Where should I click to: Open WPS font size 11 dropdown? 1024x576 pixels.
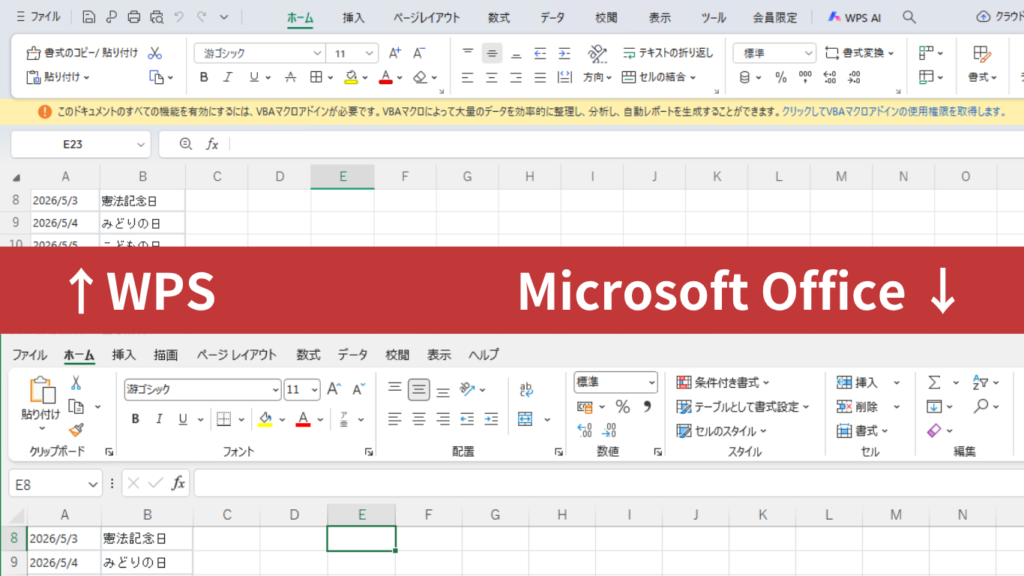point(369,54)
